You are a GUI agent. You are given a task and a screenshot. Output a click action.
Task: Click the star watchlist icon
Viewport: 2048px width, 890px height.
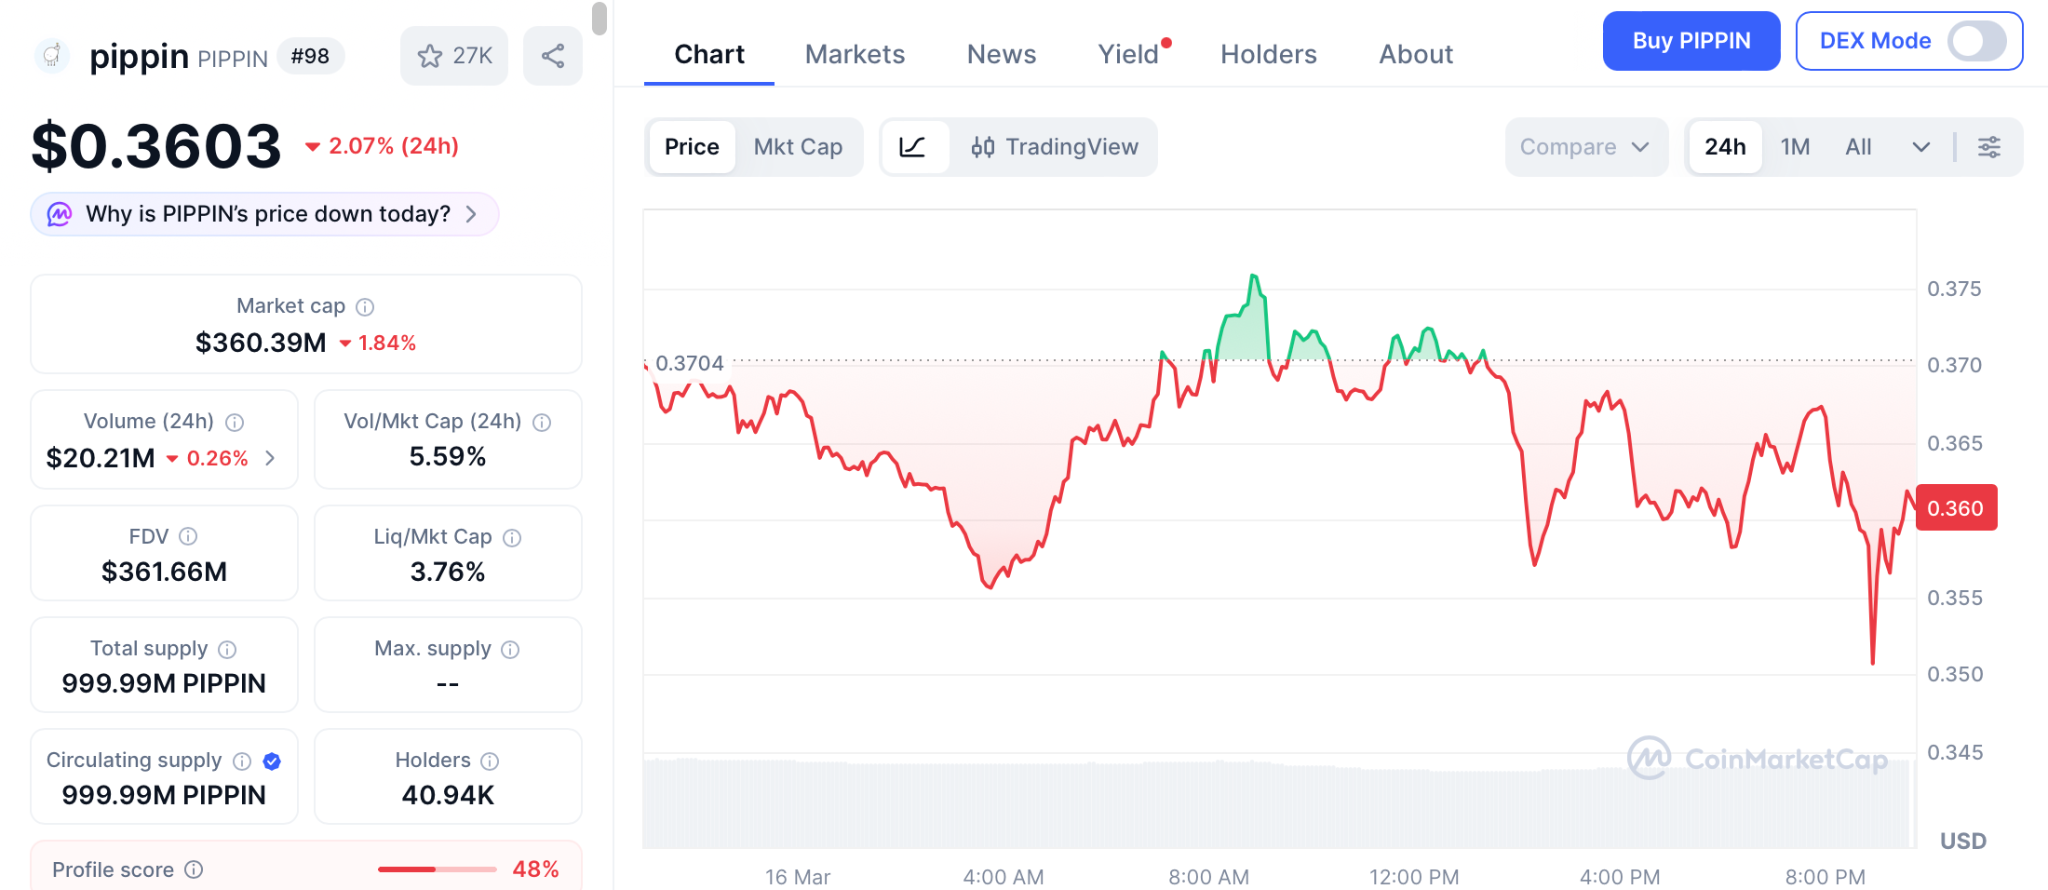tap(431, 56)
